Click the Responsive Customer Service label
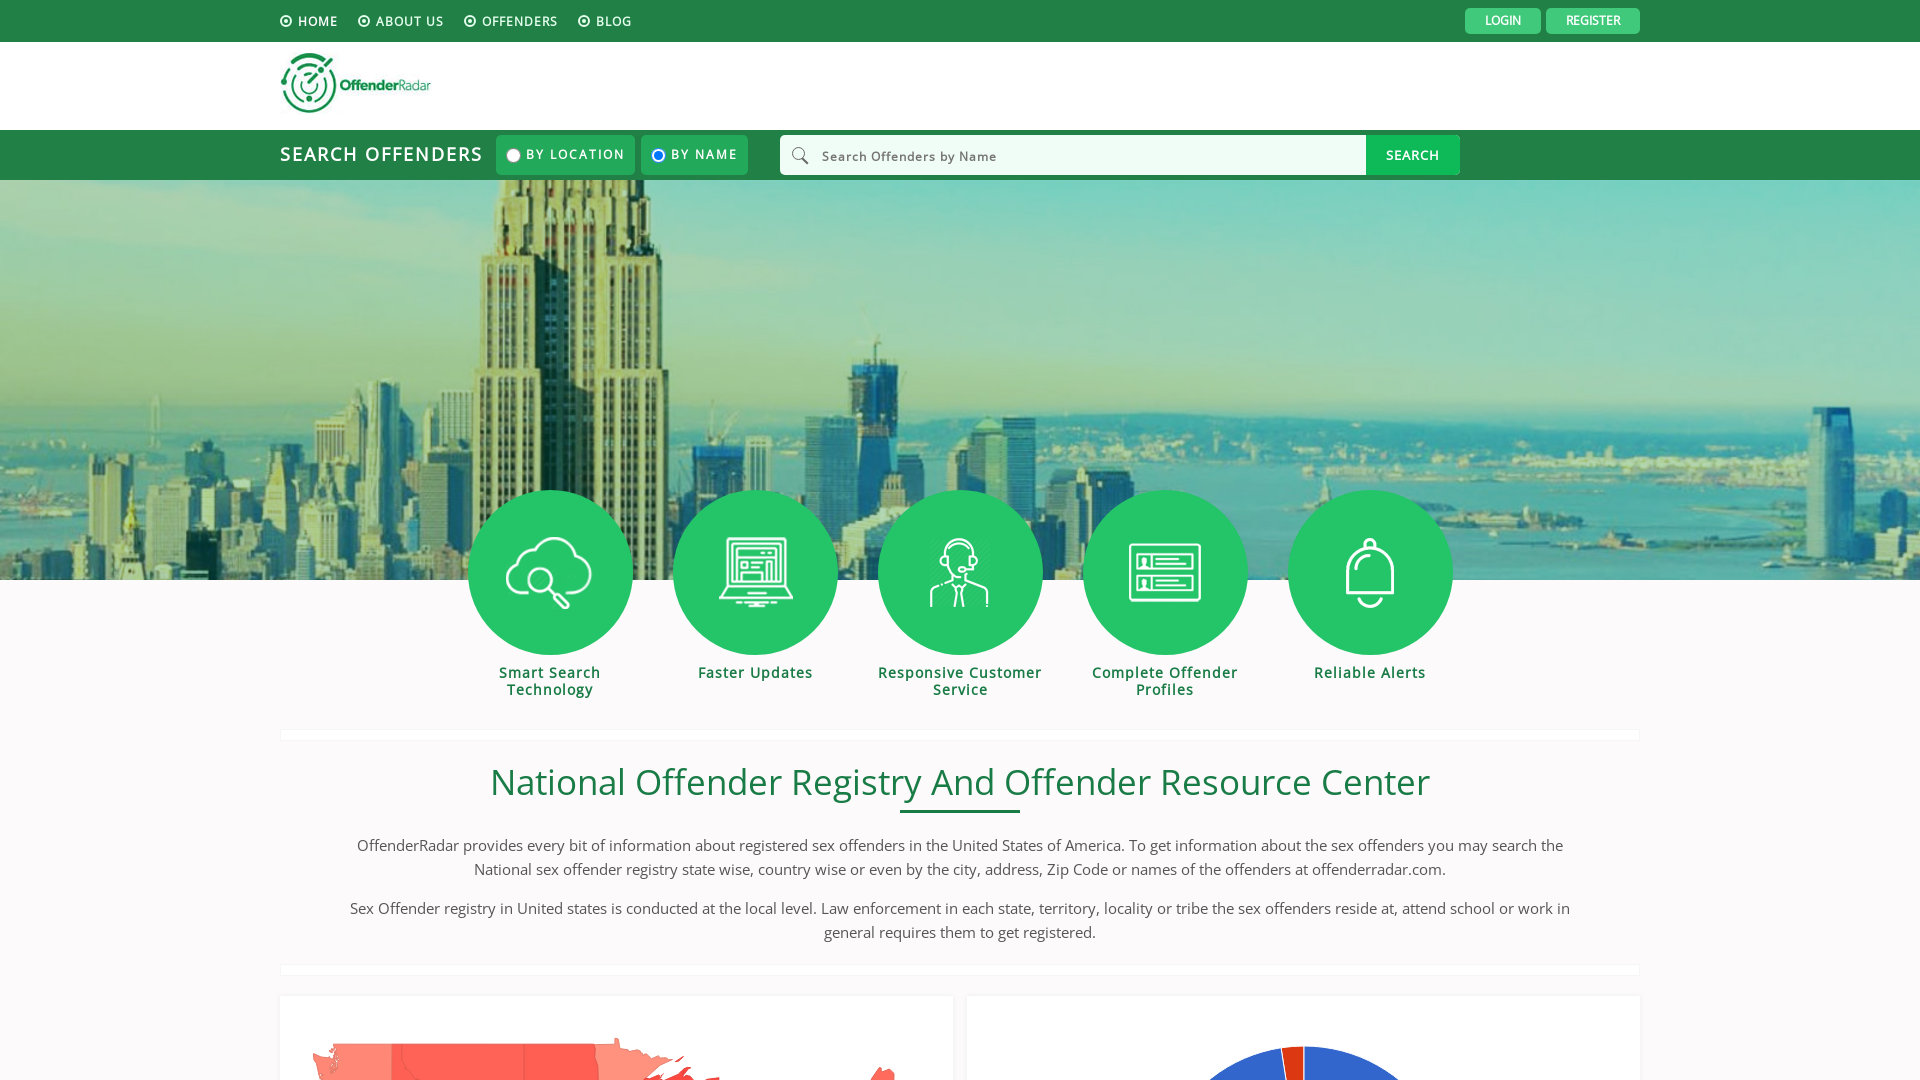 [960, 681]
